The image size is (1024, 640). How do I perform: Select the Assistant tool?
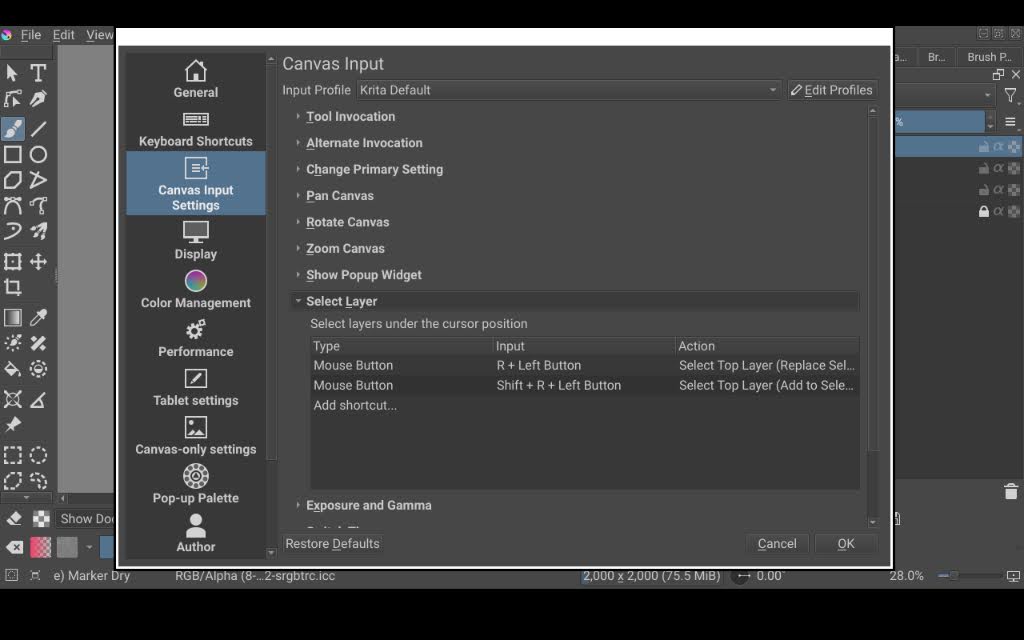click(12, 399)
